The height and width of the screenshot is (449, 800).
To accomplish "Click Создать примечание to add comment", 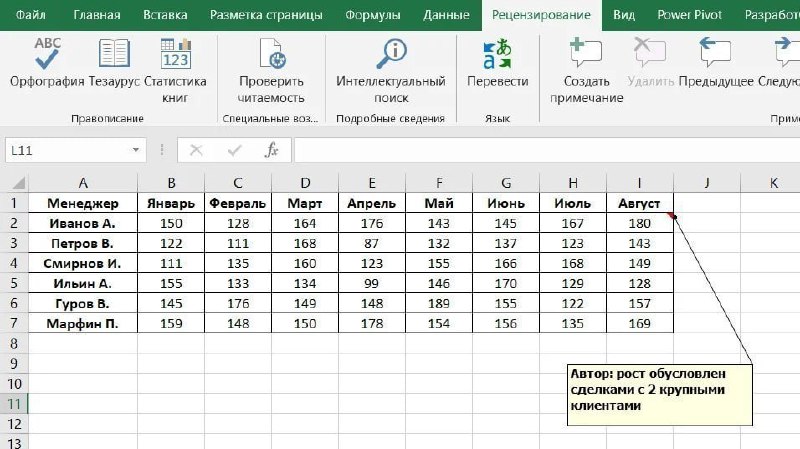I will (586, 70).
